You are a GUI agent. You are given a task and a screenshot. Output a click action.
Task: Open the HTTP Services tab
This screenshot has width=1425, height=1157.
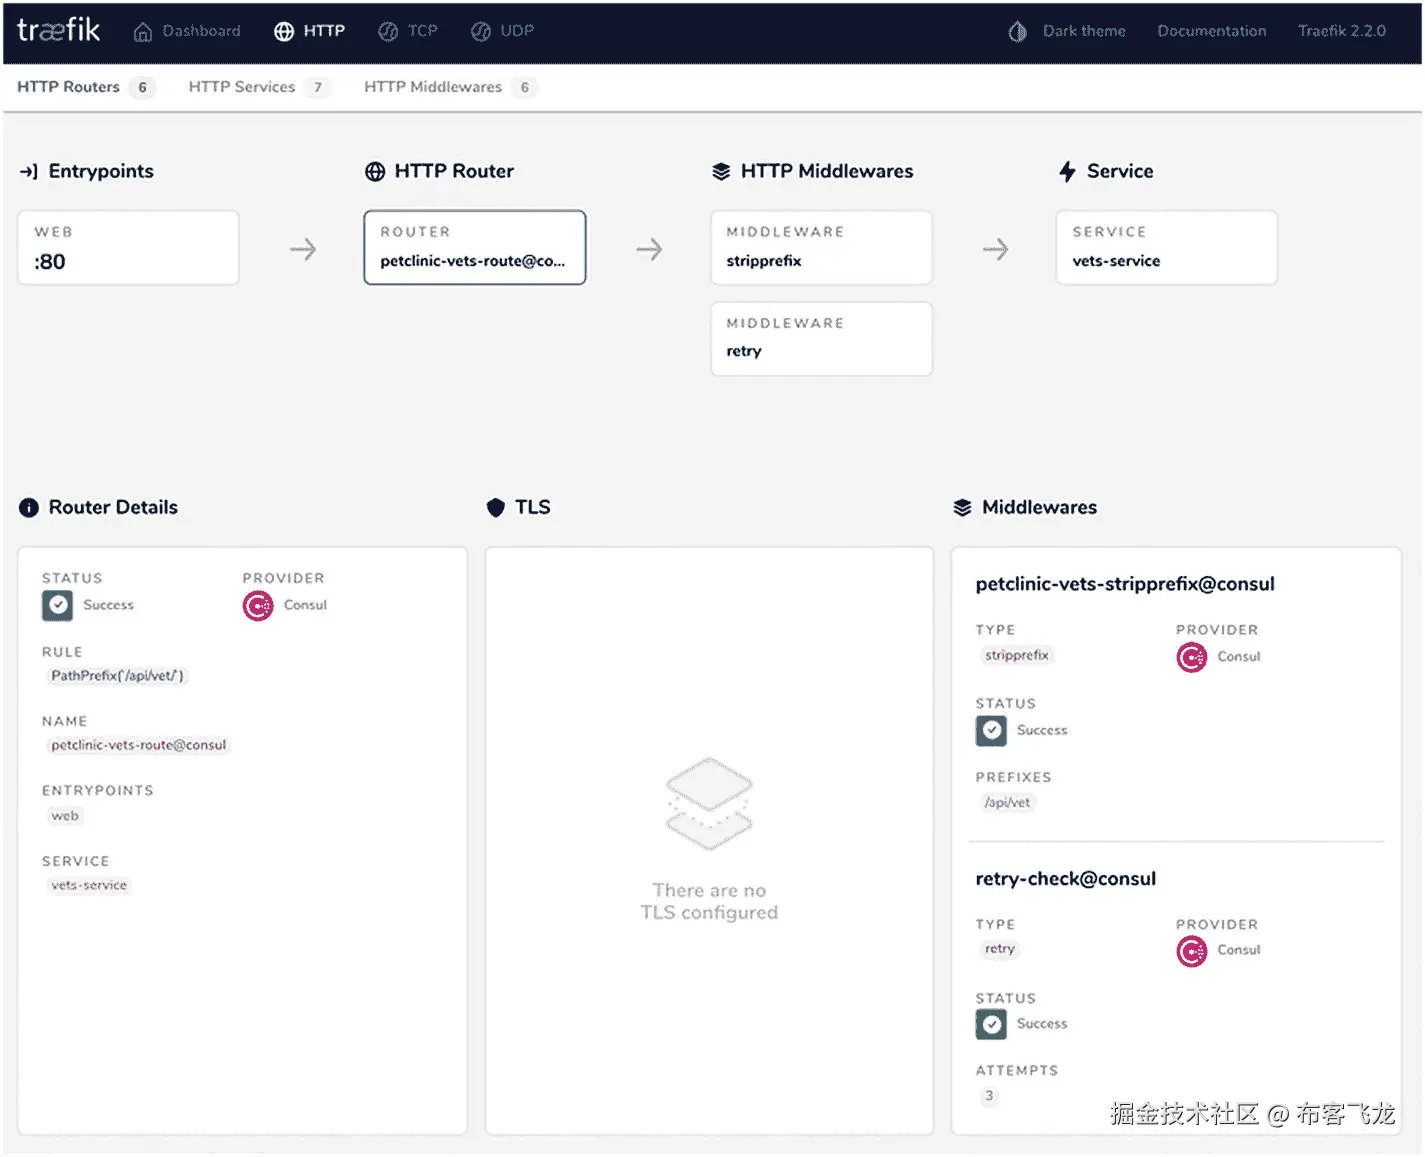tap(259, 87)
